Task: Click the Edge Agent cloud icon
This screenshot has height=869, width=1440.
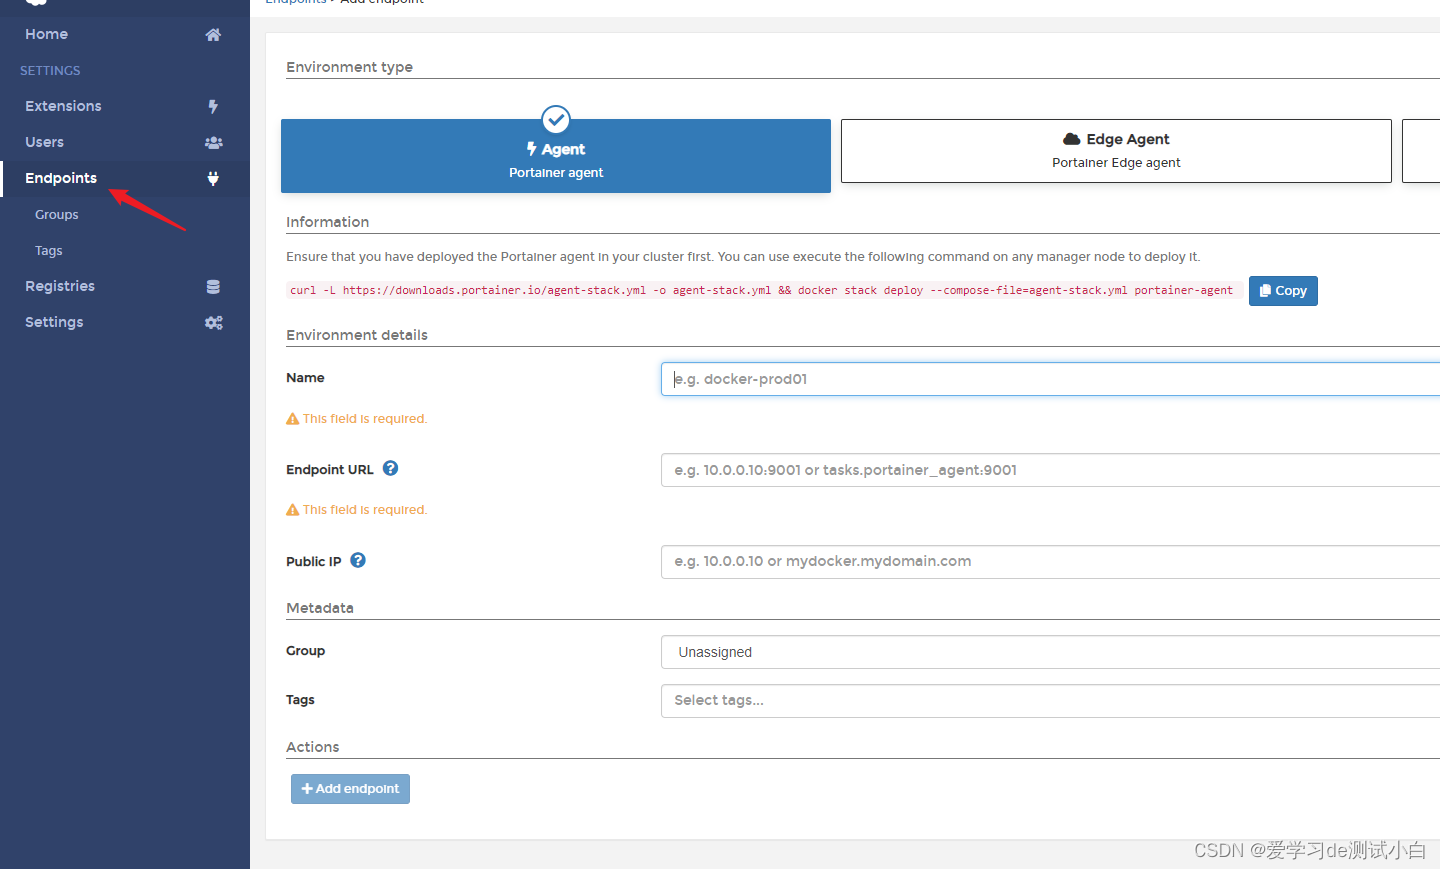Action: (x=1072, y=139)
